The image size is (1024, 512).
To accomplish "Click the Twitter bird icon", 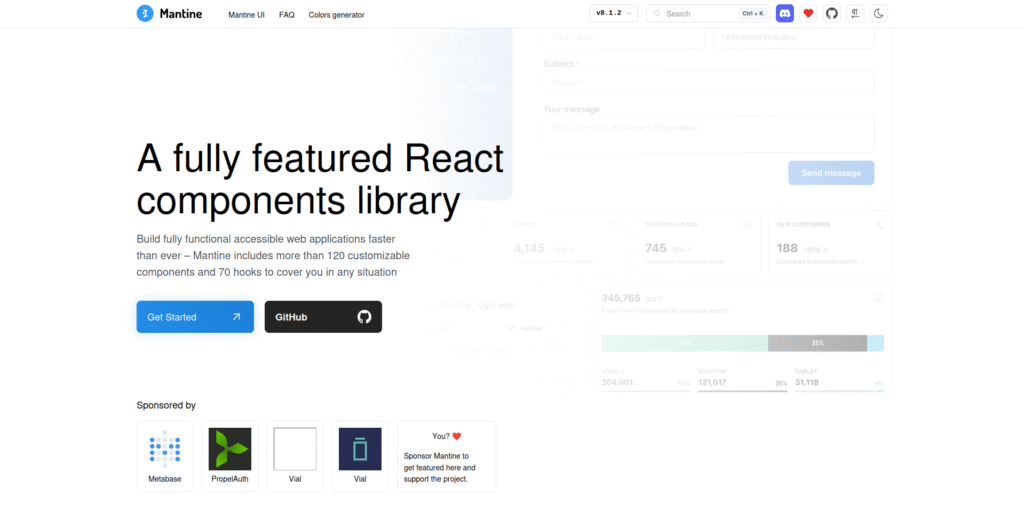I will click(511, 328).
